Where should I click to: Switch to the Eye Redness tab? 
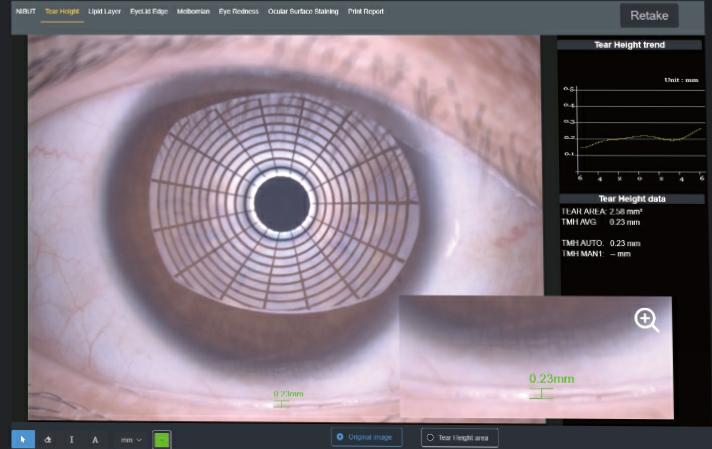coord(239,12)
